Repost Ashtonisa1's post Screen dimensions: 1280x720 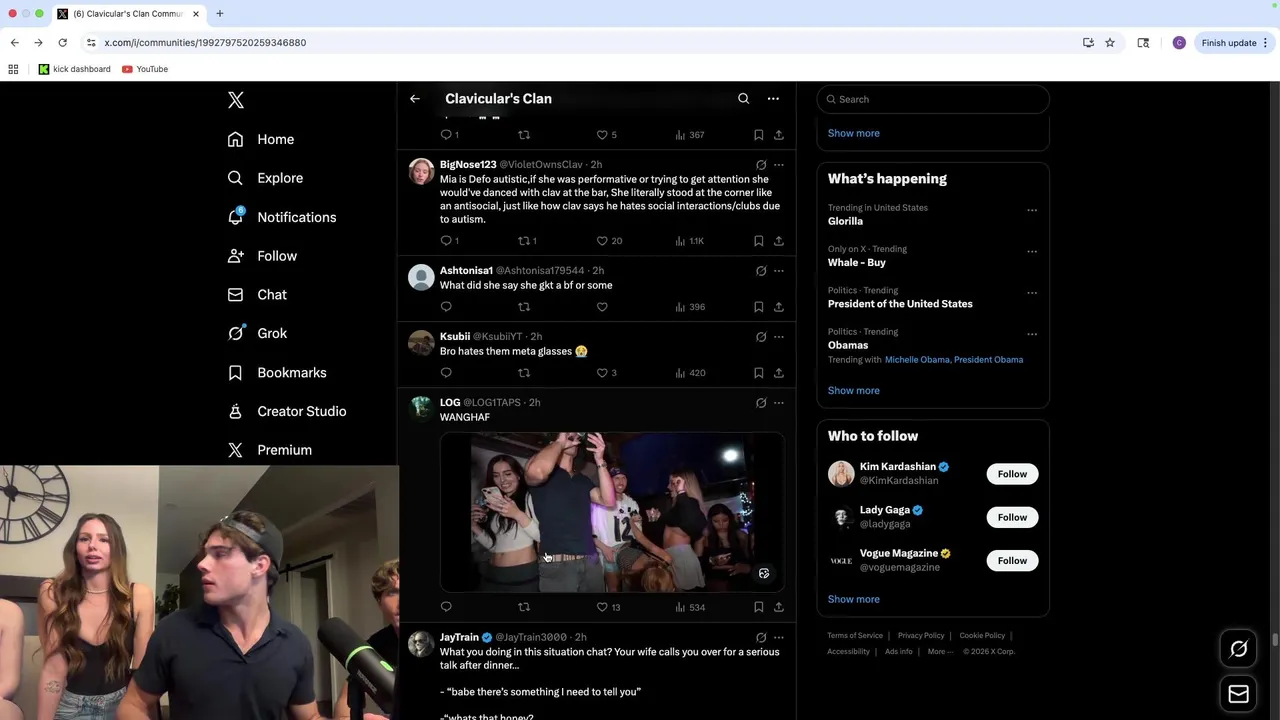click(x=524, y=307)
